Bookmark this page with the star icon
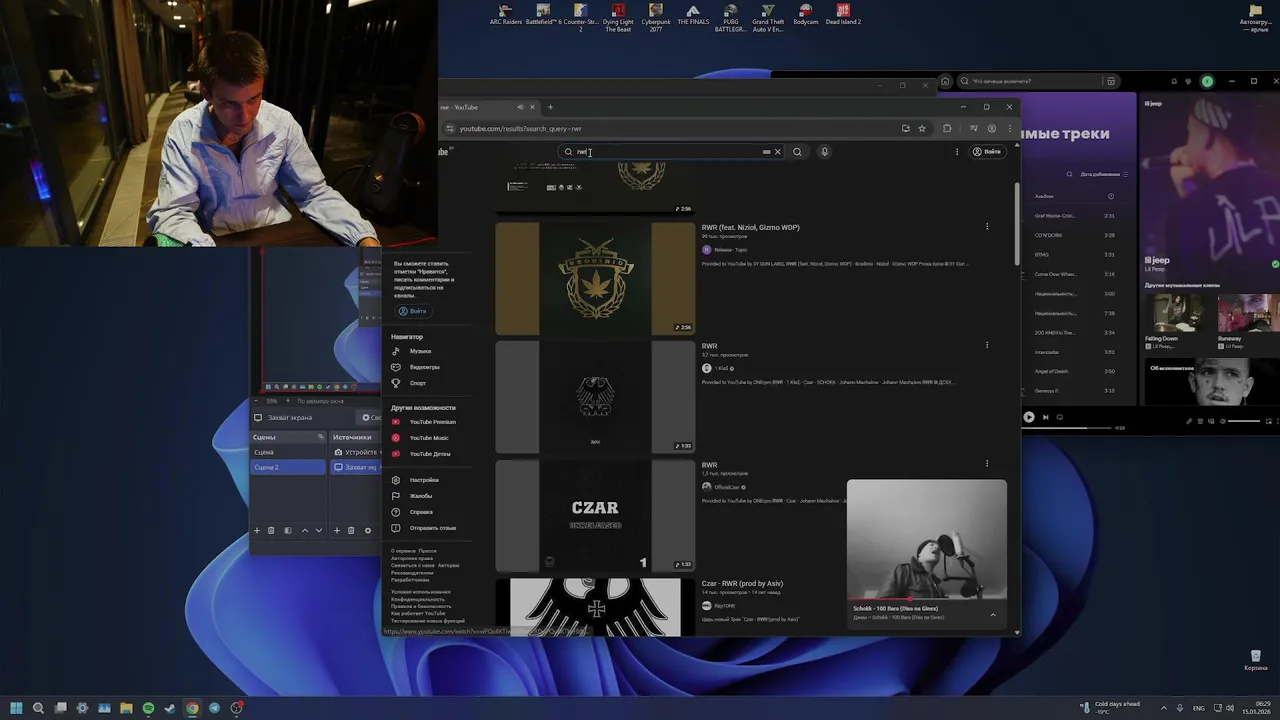Viewport: 1280px width, 720px height. [922, 128]
